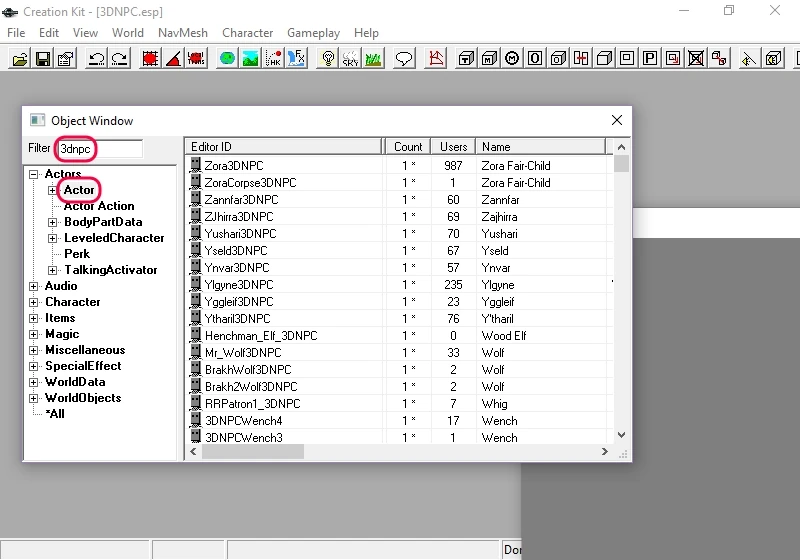The image size is (800, 560).
Task: Open the landscape editing icon
Action: [x=250, y=59]
